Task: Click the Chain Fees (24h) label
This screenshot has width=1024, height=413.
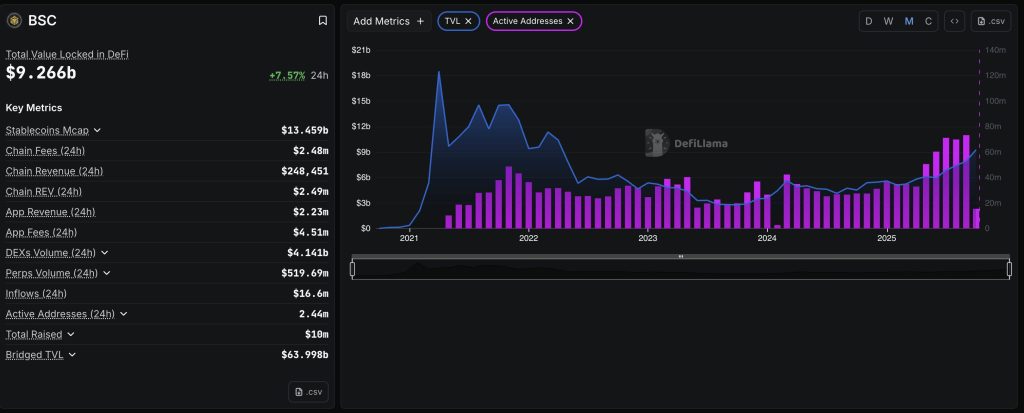Action: (45, 151)
